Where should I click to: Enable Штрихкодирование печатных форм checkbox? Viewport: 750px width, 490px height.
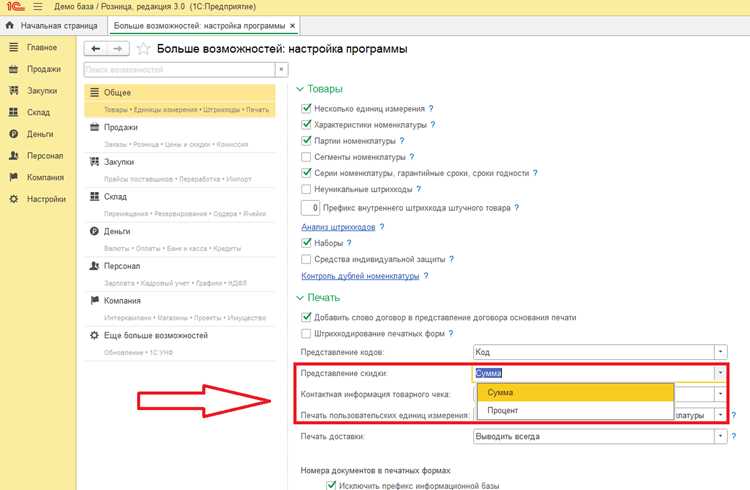306,333
